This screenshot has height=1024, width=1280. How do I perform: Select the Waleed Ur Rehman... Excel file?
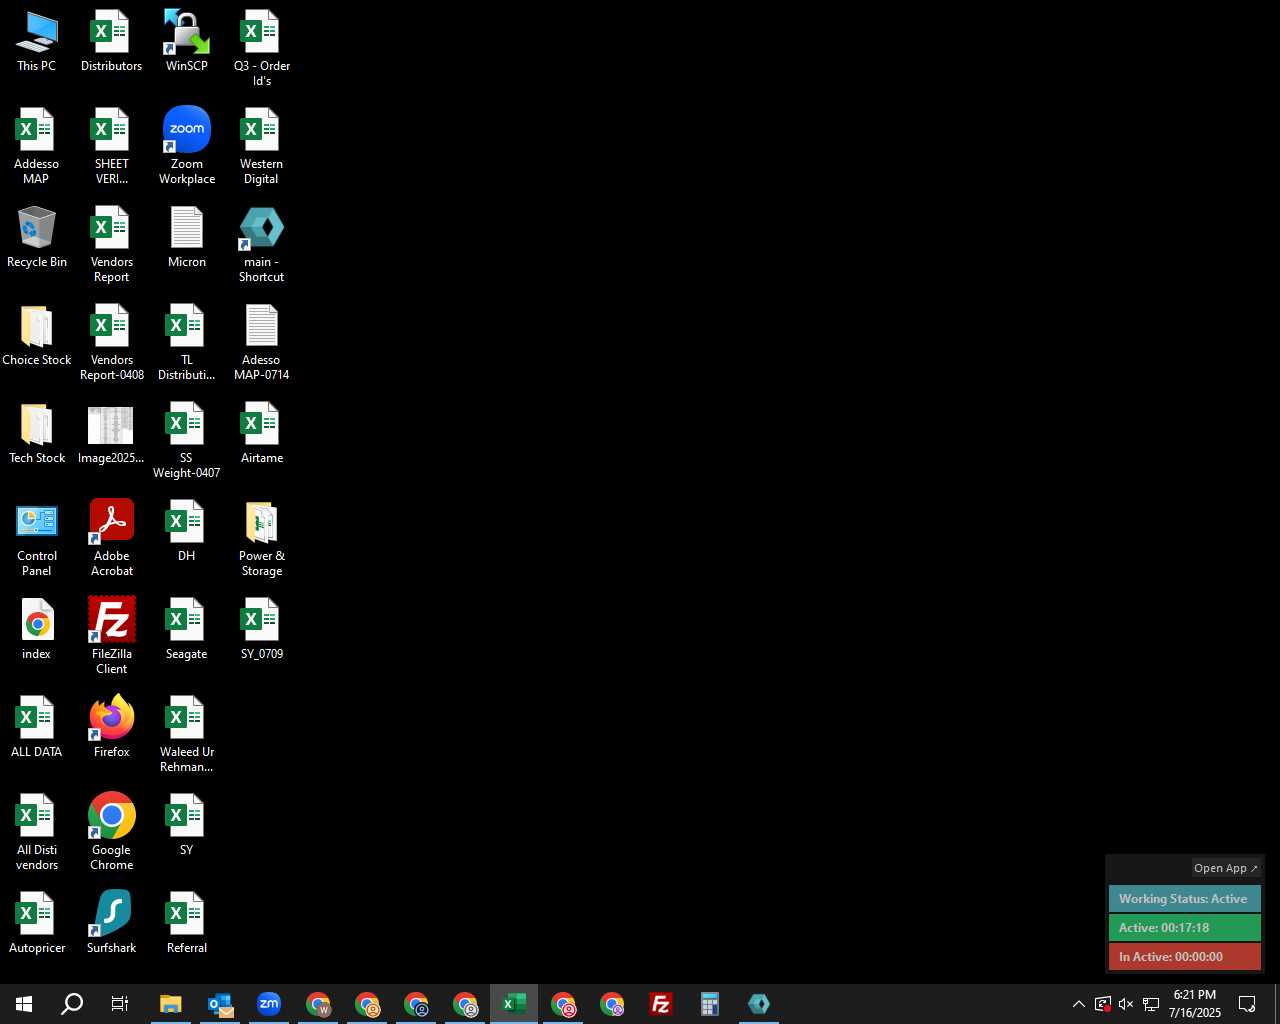pyautogui.click(x=187, y=735)
